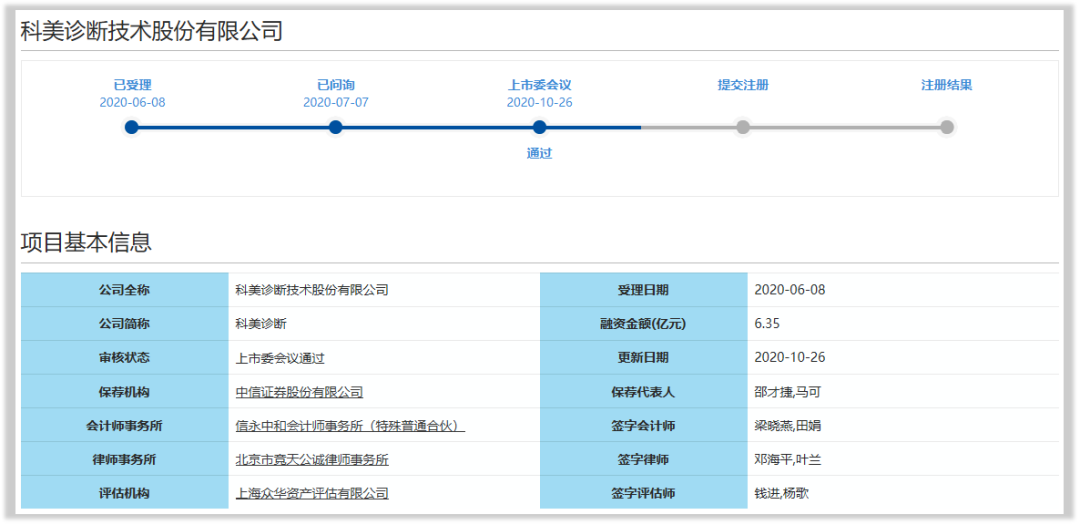Click the 已受理 timeline step dot
1080x525 pixels.
tap(132, 127)
